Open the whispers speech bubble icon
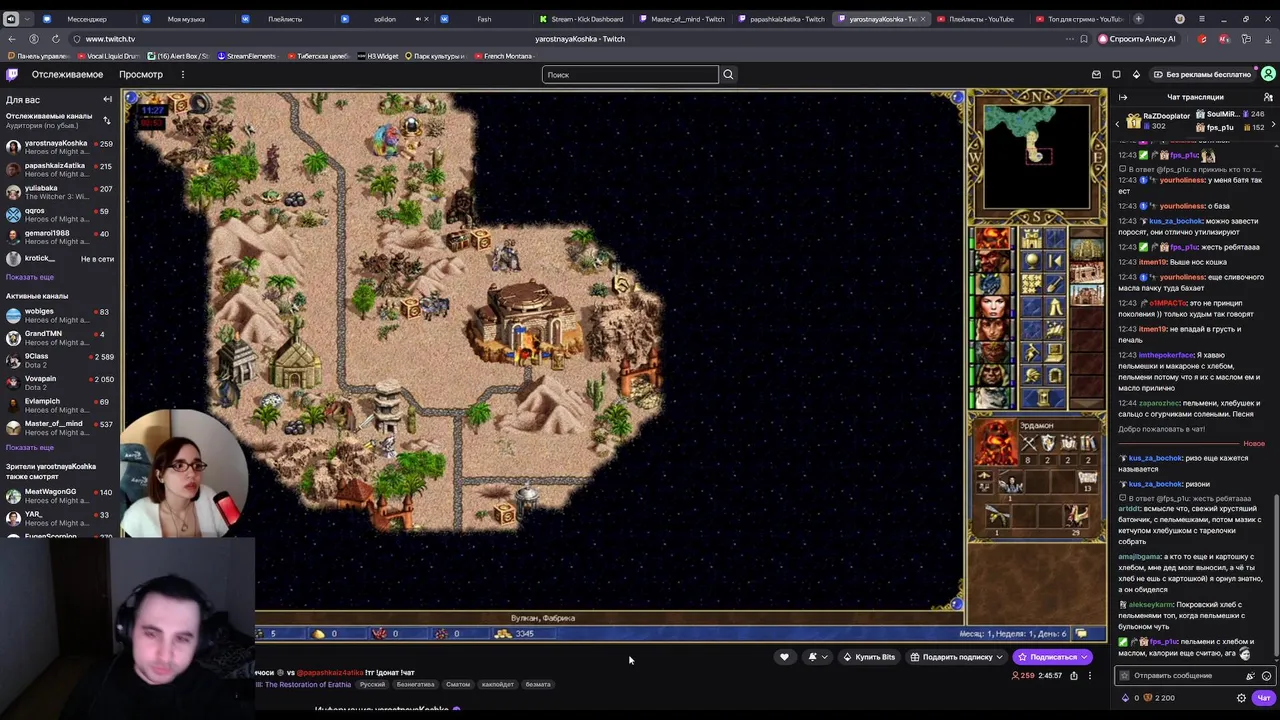 1116,74
